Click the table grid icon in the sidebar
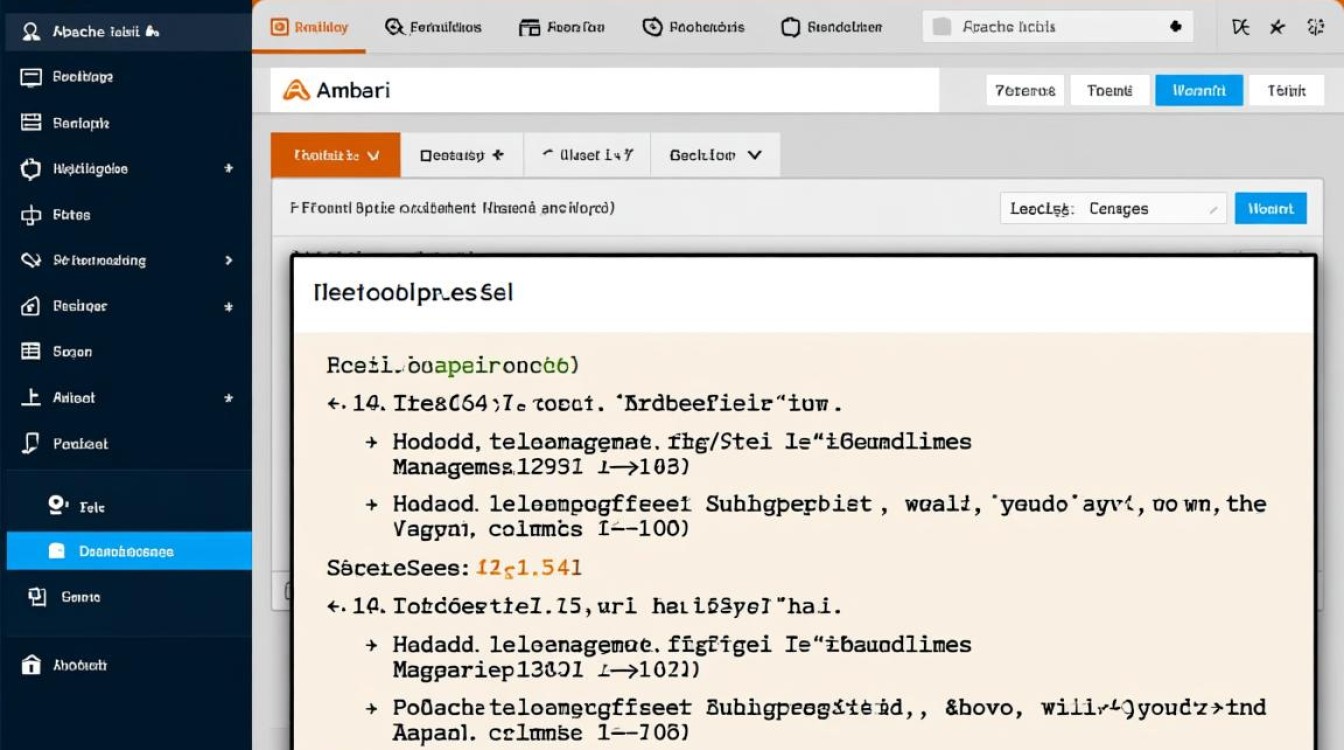 point(31,352)
